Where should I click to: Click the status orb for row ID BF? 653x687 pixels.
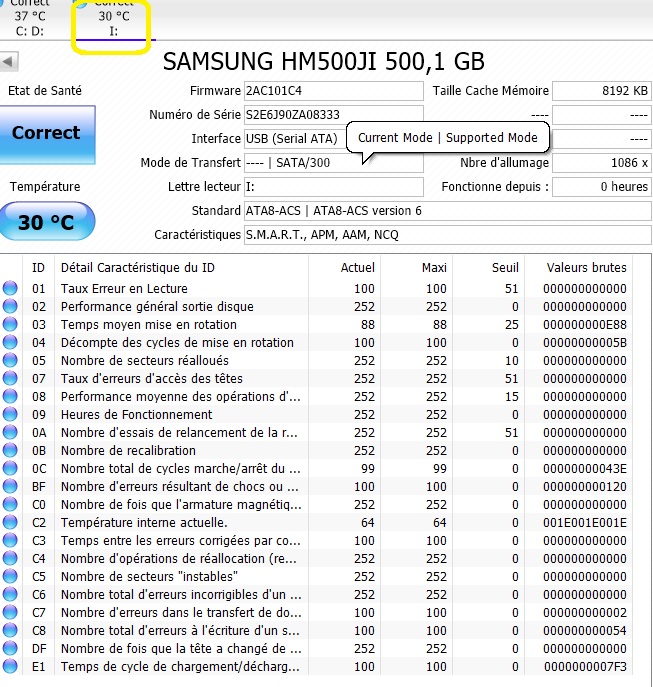[10, 486]
